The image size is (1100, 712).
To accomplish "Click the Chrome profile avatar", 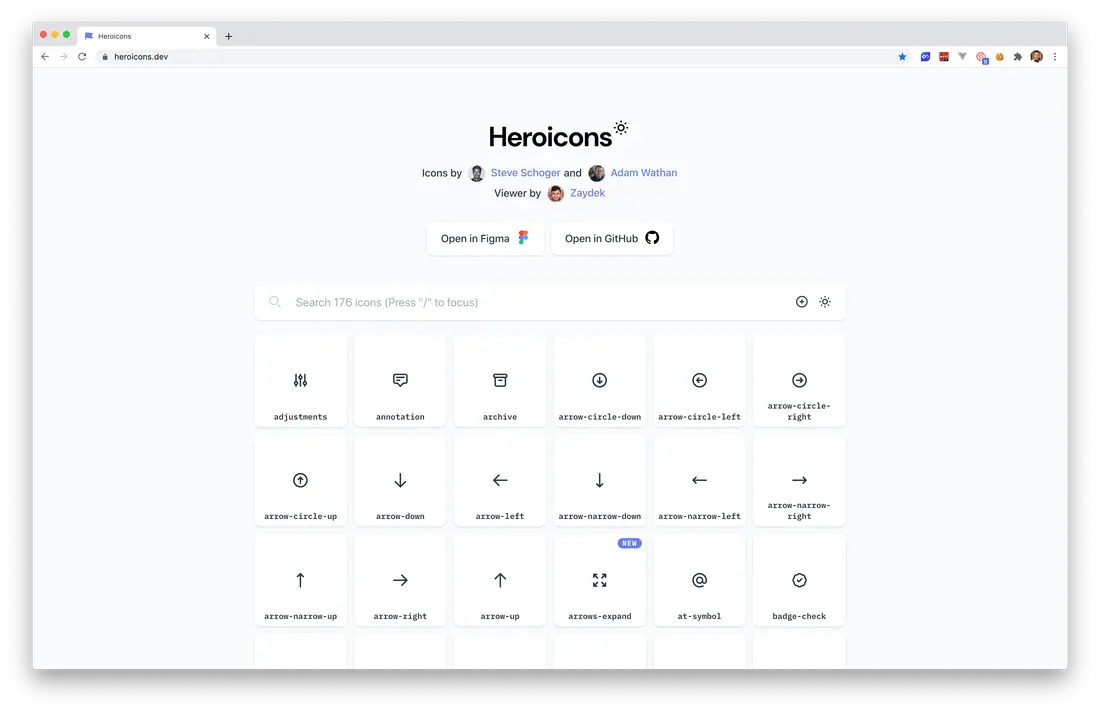I will (x=1036, y=57).
